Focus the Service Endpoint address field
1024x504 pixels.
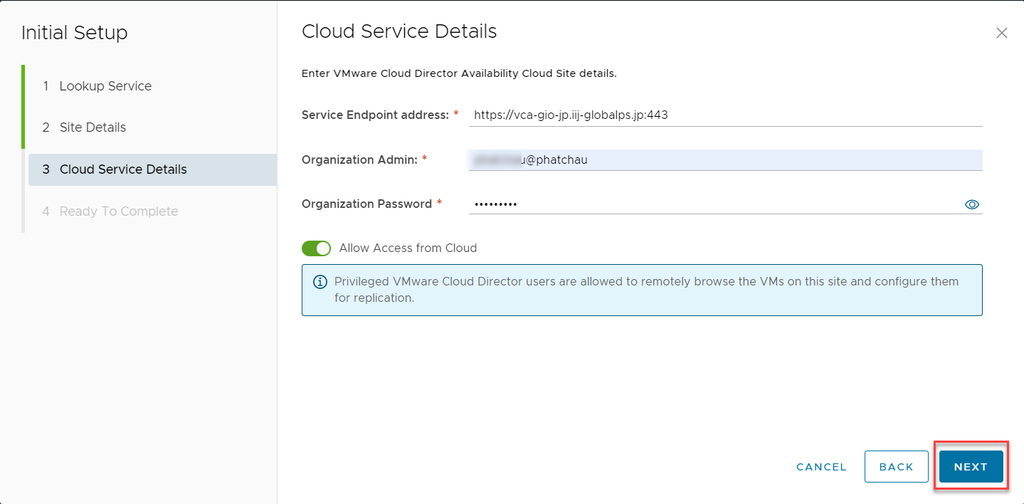(x=725, y=115)
